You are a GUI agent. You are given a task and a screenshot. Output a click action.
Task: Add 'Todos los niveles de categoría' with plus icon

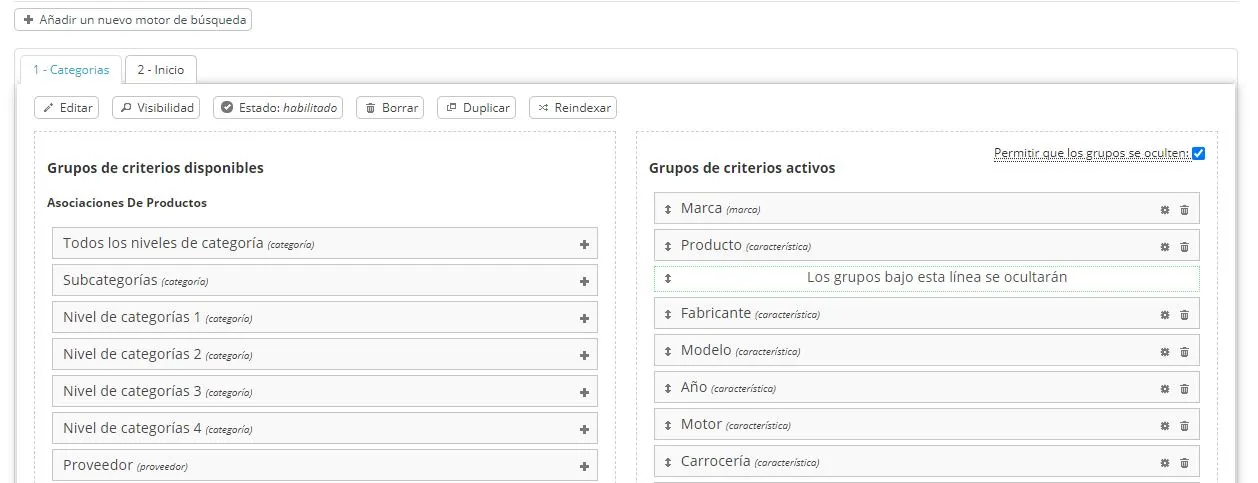[x=584, y=244]
